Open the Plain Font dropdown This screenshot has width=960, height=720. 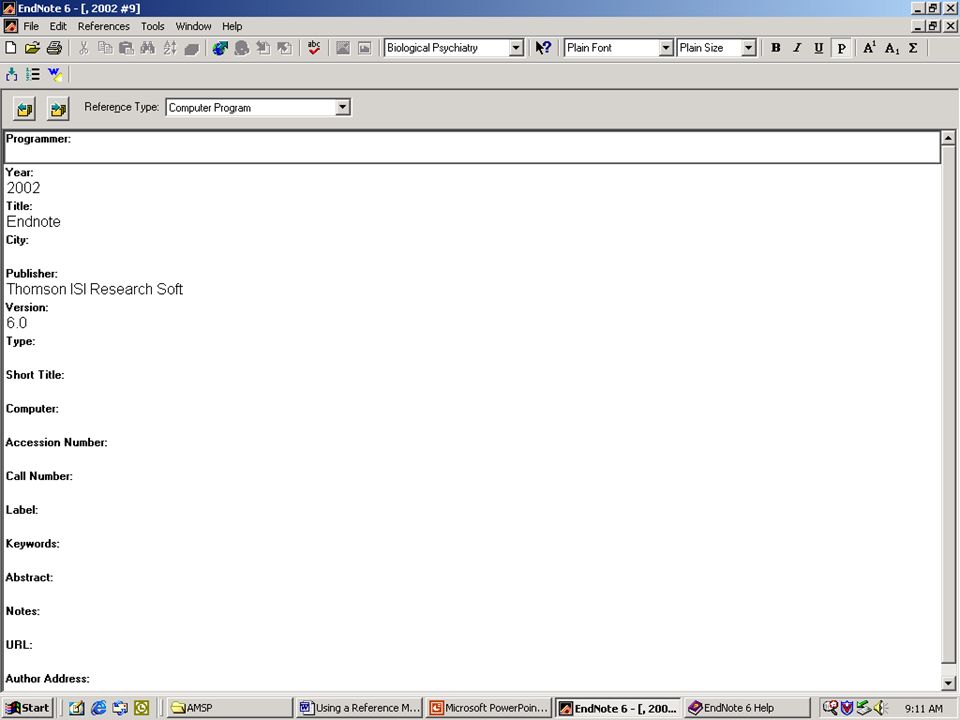[x=666, y=48]
